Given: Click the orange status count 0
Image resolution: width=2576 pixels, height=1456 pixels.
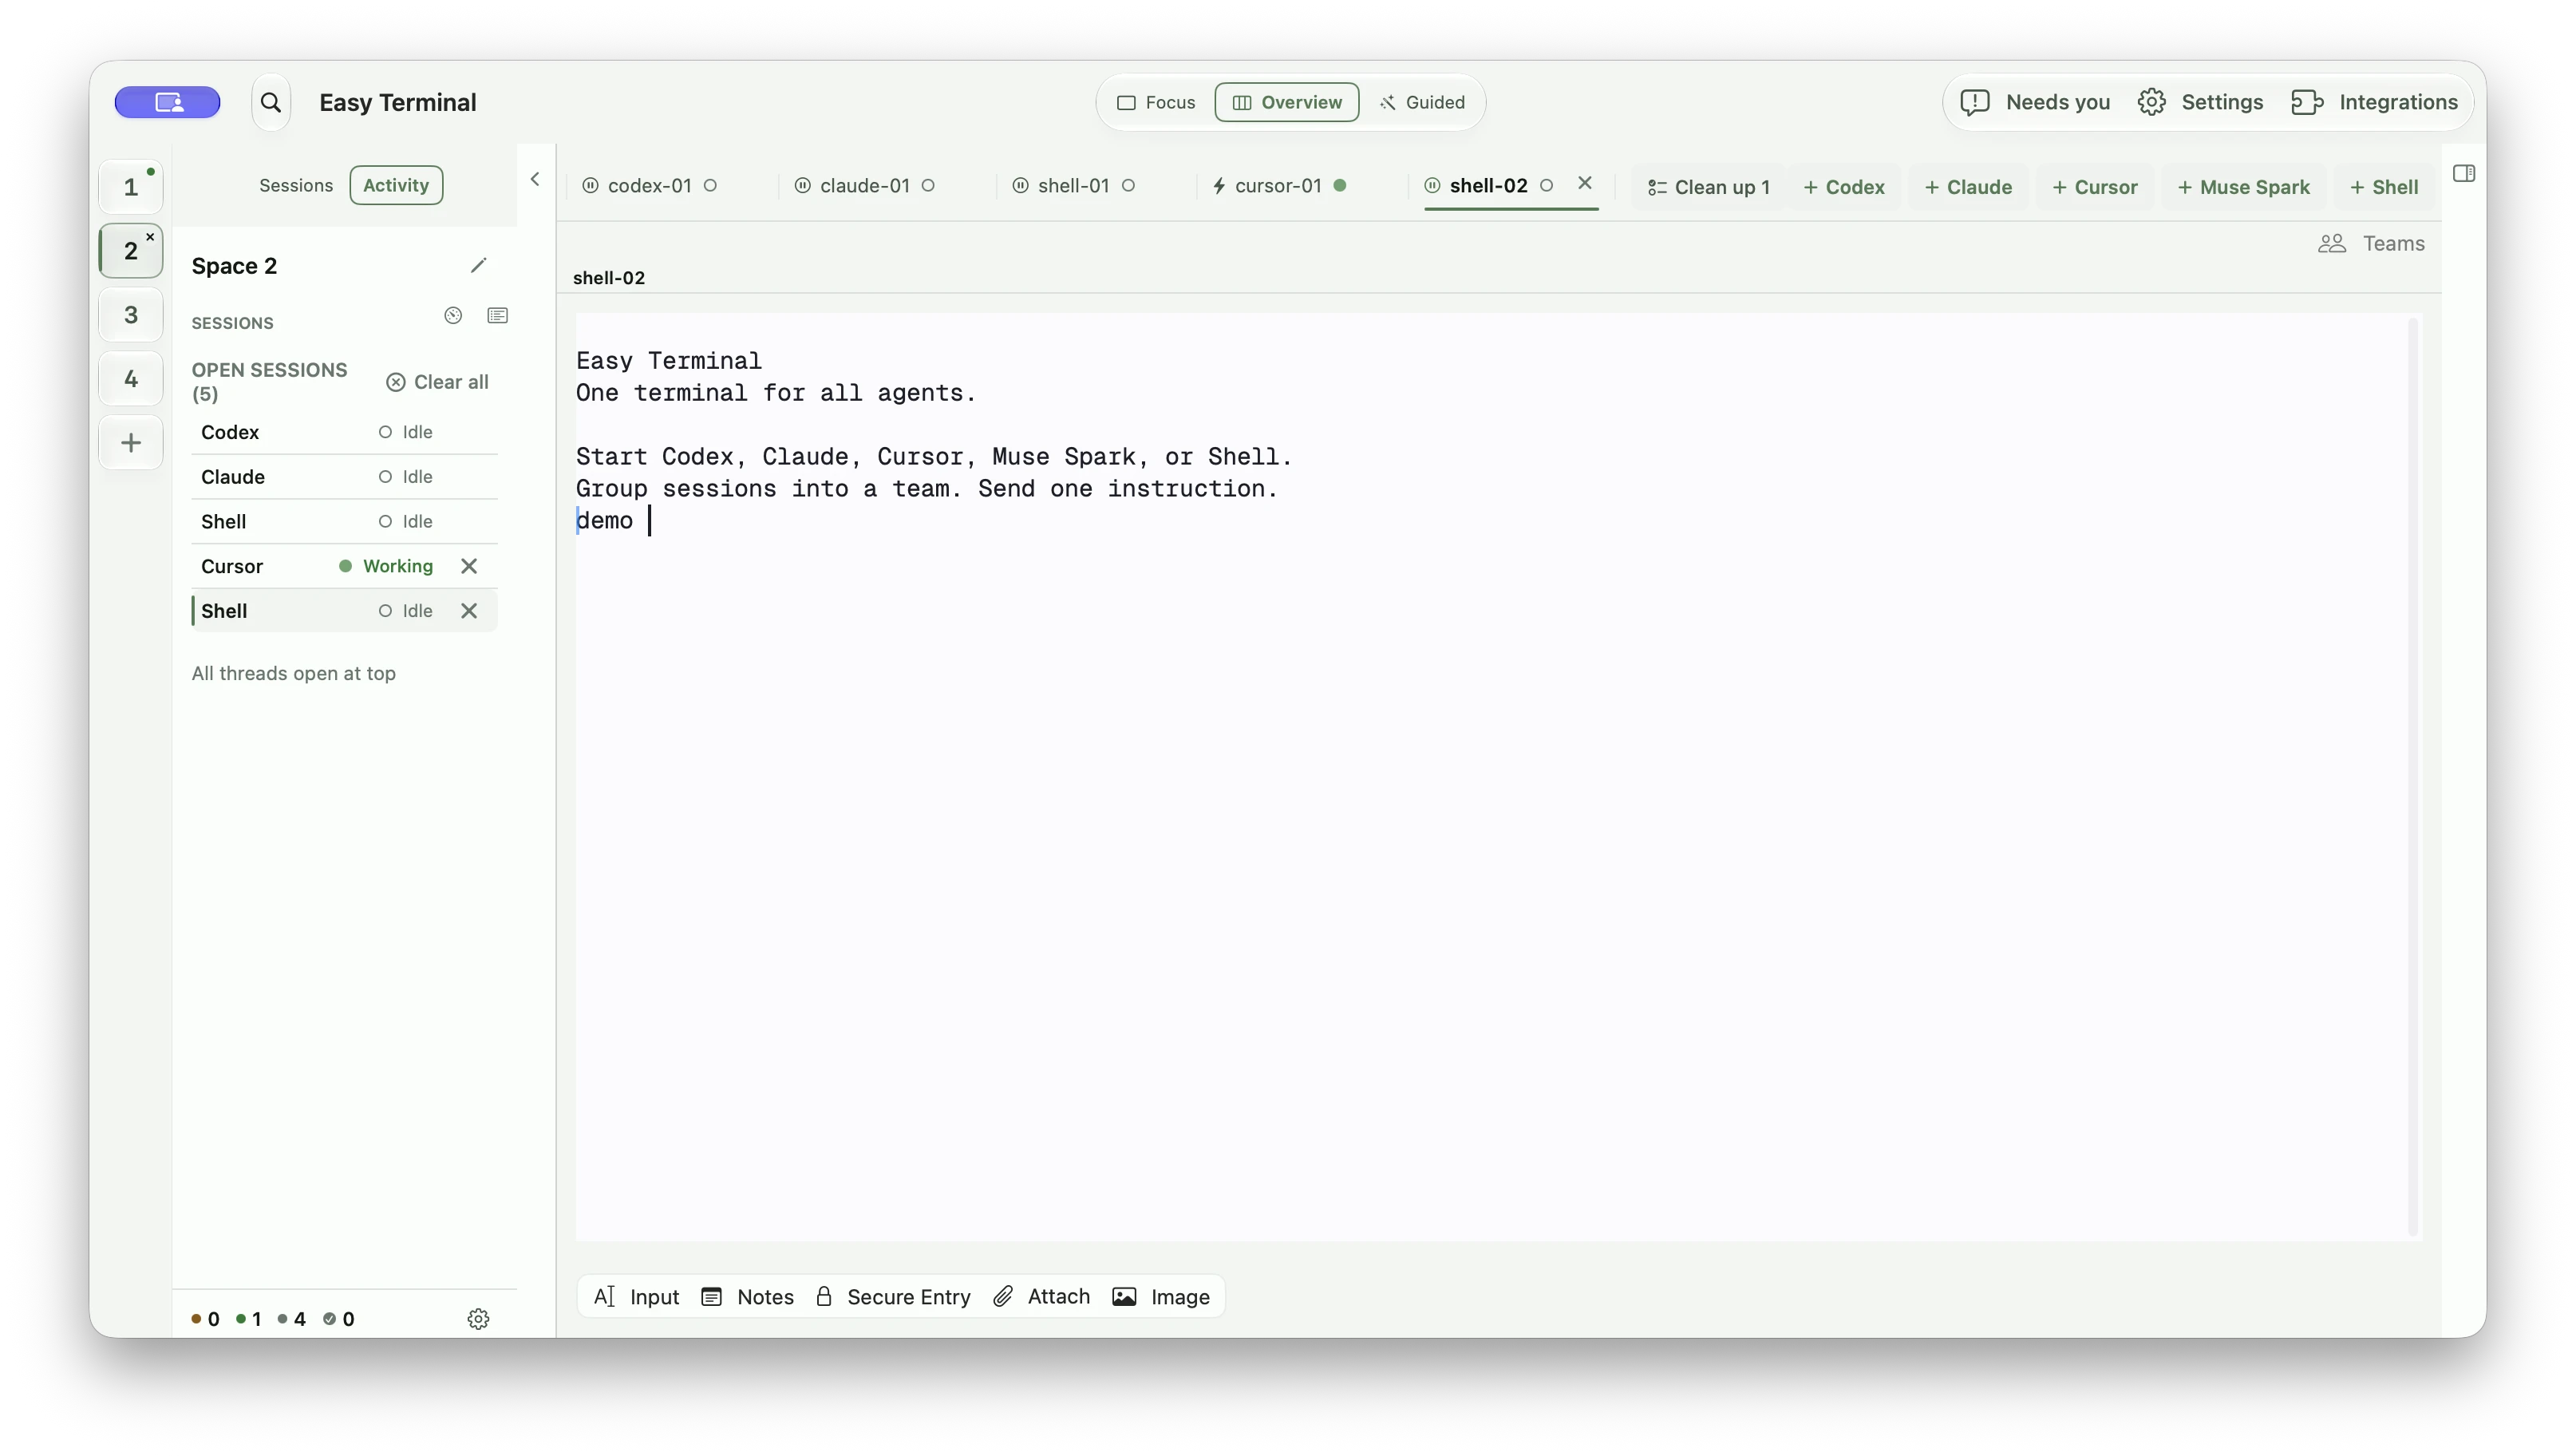Looking at the screenshot, I should [x=205, y=1319].
